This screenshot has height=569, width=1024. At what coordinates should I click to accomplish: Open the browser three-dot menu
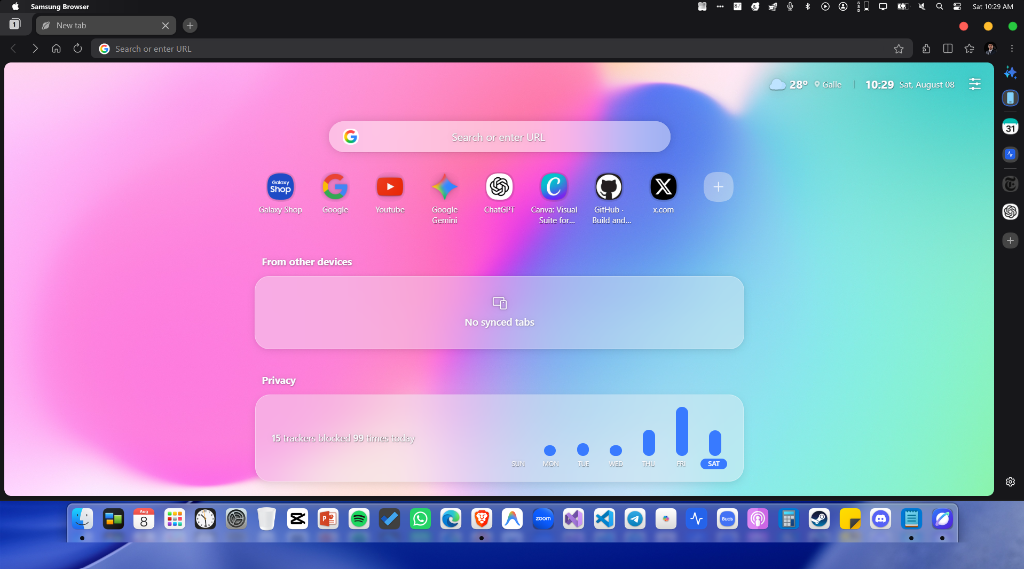[x=1012, y=49]
